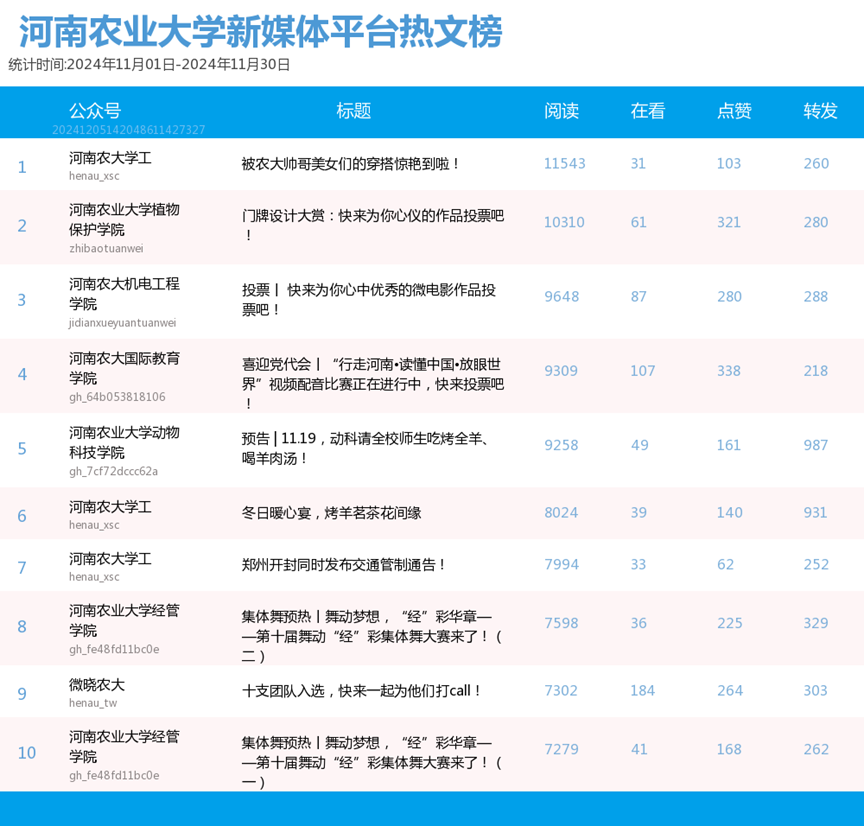Screen dimensions: 864x826
Task: Open article 被农大帅哥美女们的穿搭惊艳到啦！
Action: 350,164
